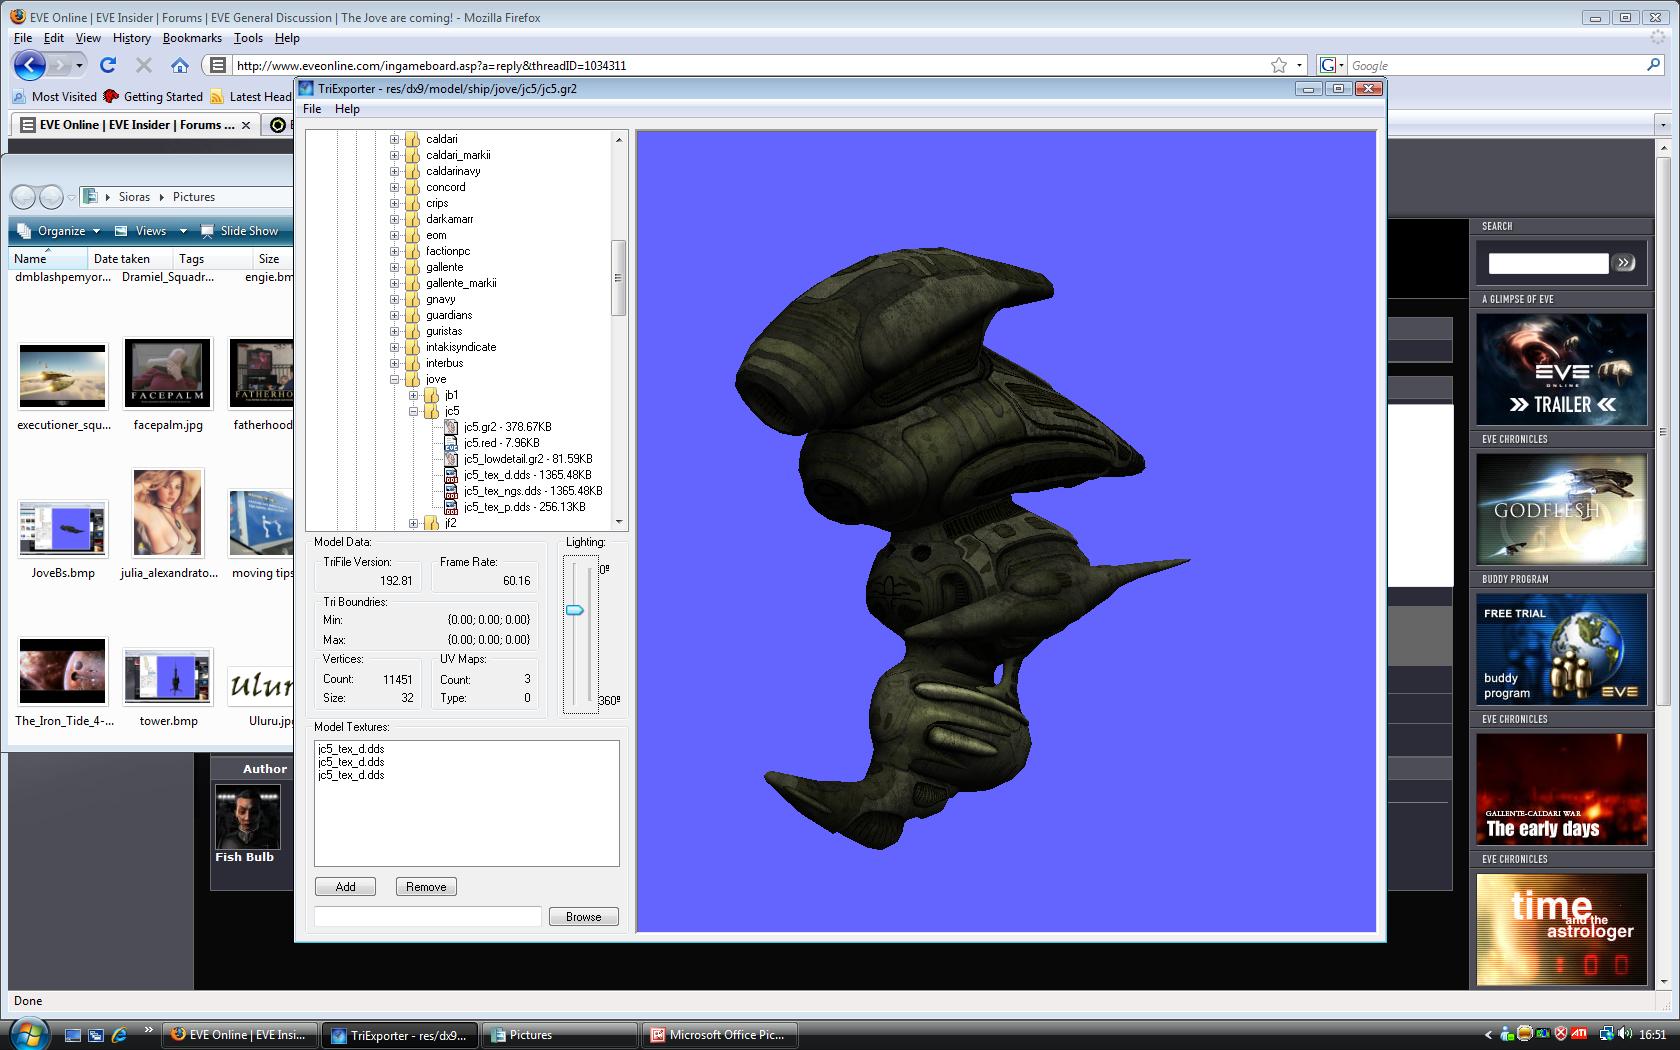Click the Browse button
The height and width of the screenshot is (1050, 1680).
[x=583, y=916]
